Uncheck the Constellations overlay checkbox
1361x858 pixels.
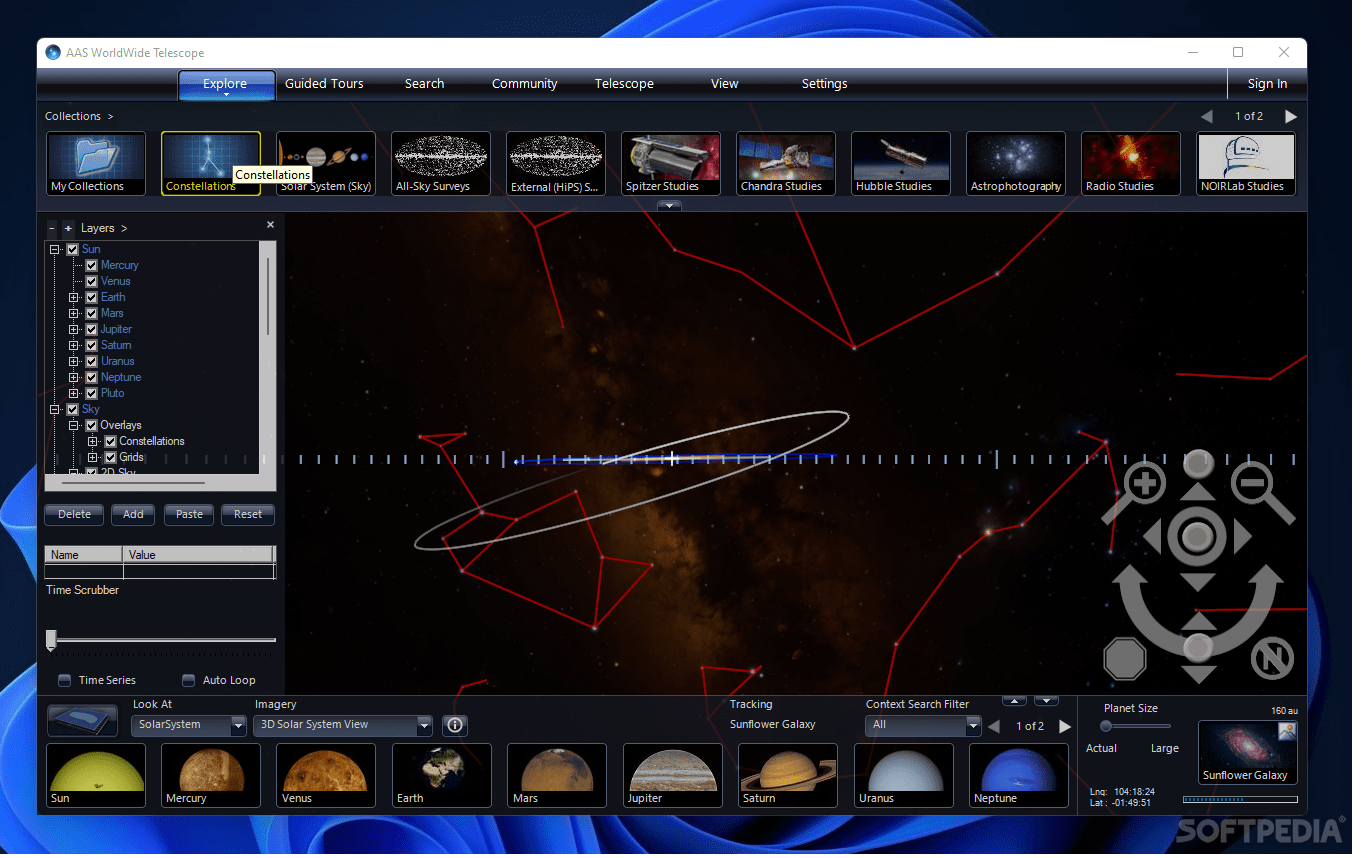[x=111, y=442]
